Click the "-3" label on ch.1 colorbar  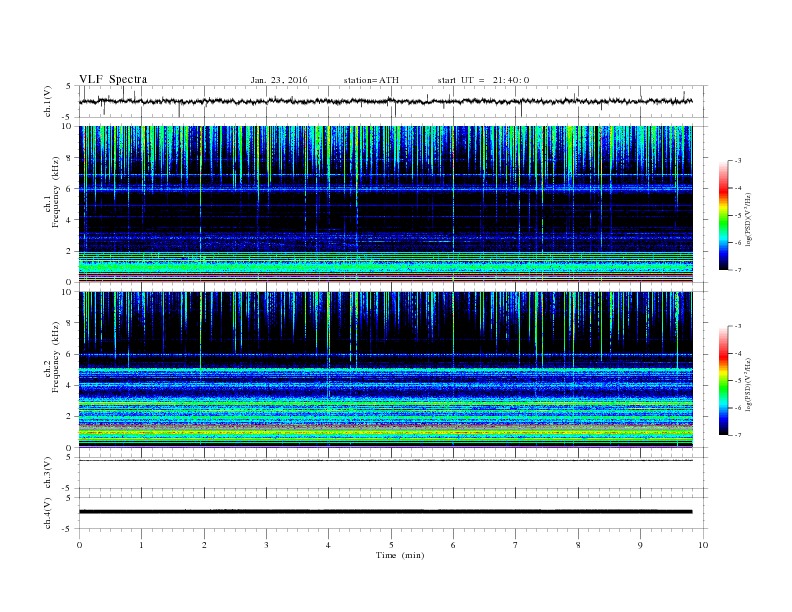738,161
